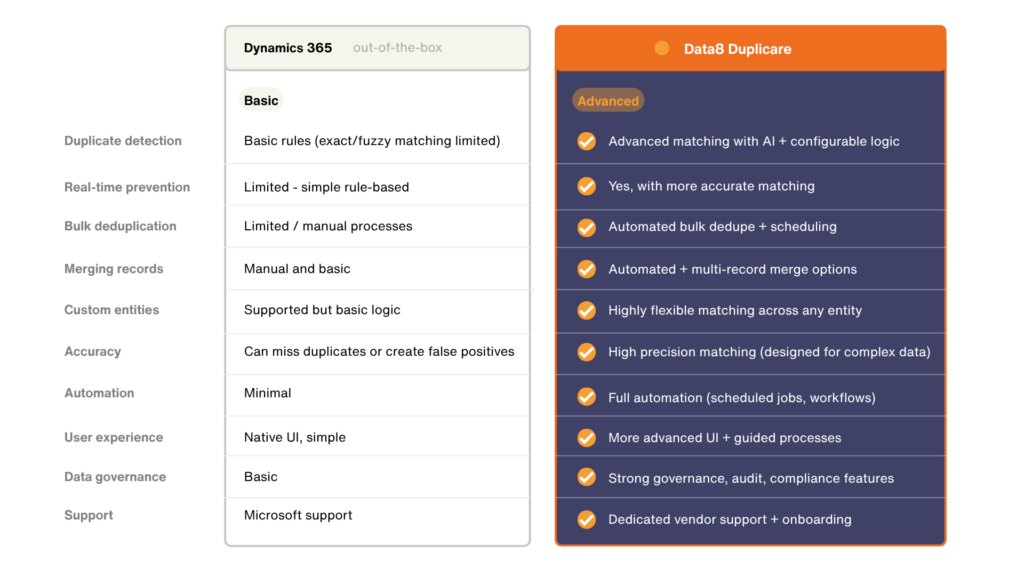Expand the Basic badge under Dynamics 365
Image resolution: width=1024 pixels, height=576 pixels.
261,100
